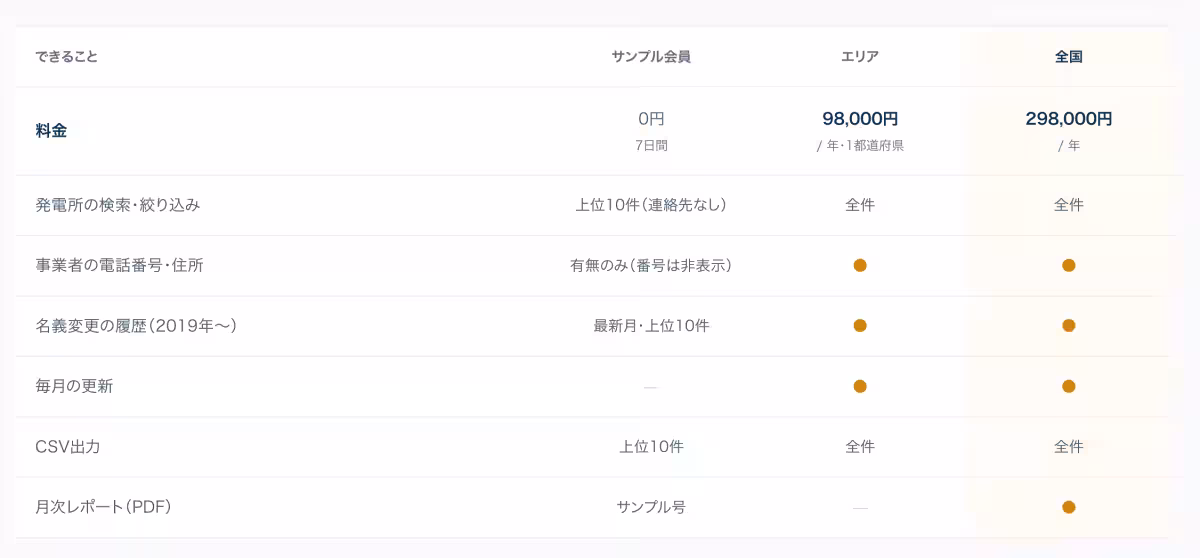Click the orange dot for 電話番号・住所 under 全国
This screenshot has height=558, width=1200.
(x=1069, y=265)
